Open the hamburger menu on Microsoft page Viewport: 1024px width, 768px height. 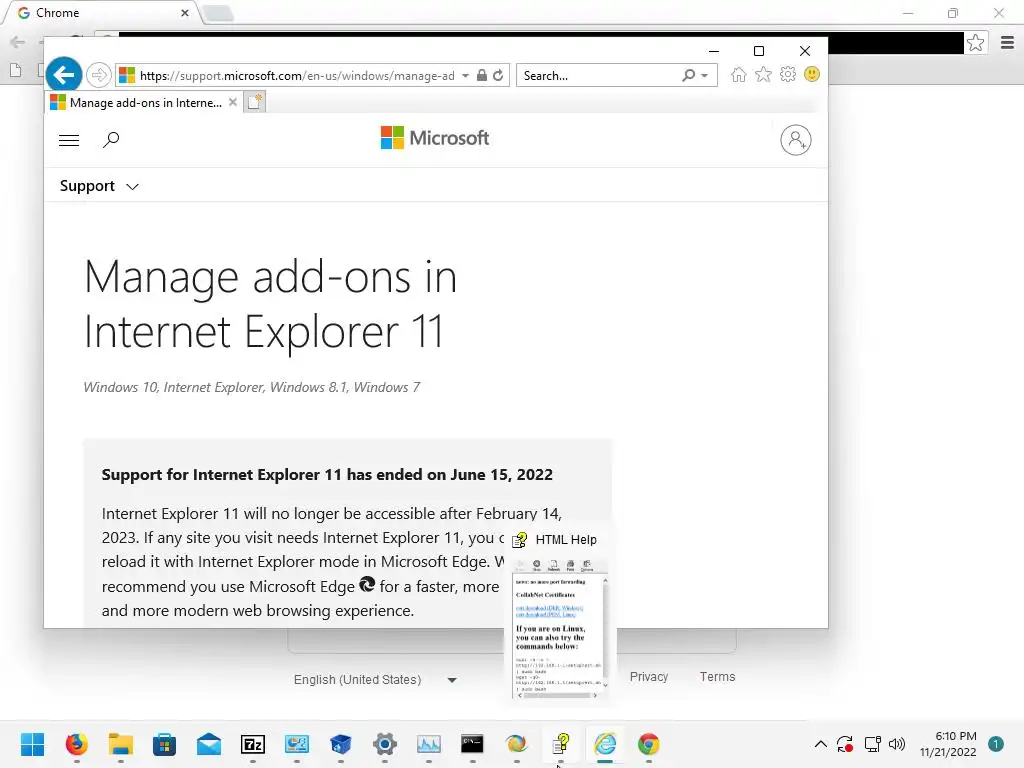(x=69, y=140)
